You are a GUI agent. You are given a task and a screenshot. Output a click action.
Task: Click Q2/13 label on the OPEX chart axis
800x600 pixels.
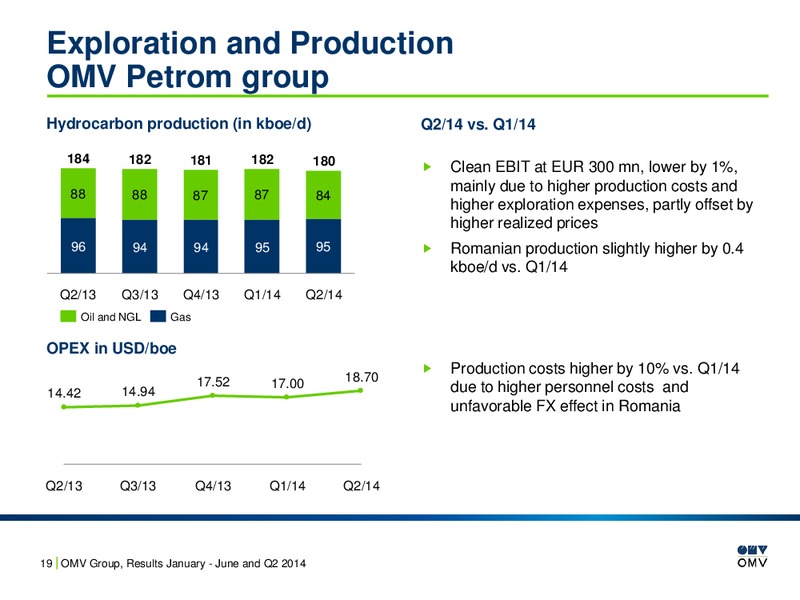click(64, 485)
